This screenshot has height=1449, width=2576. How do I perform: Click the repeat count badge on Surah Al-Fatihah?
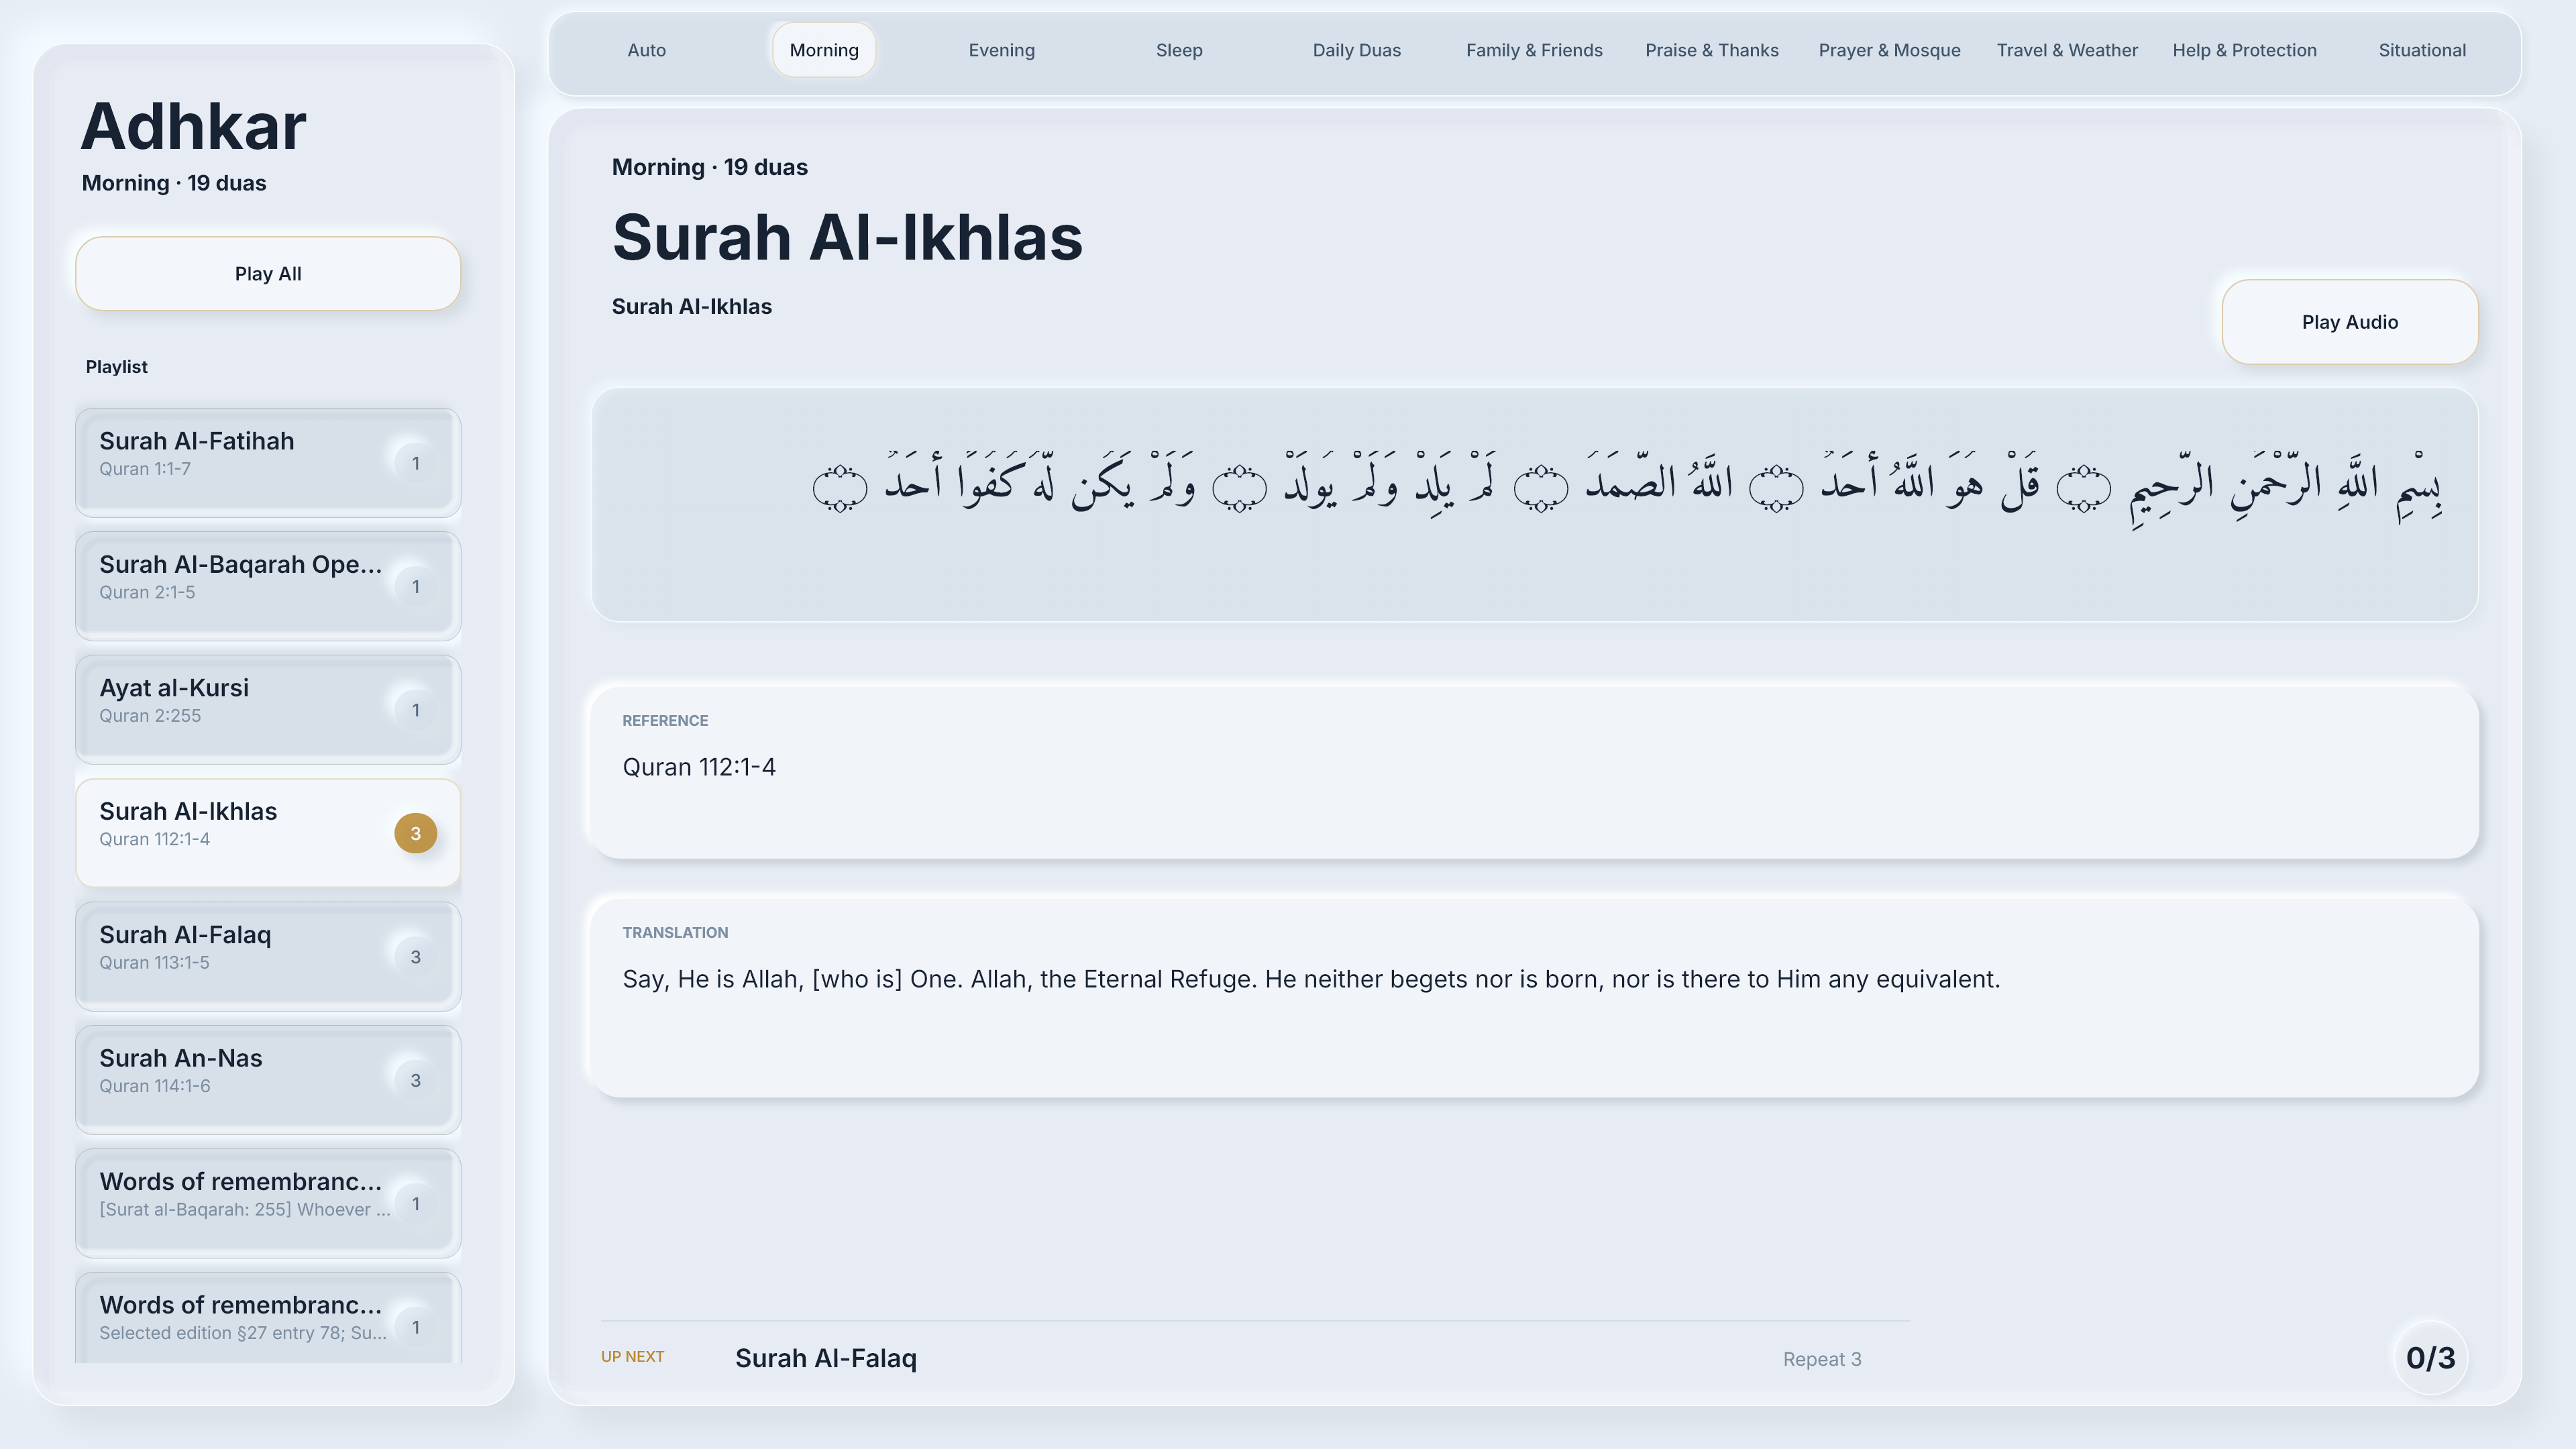[x=415, y=463]
